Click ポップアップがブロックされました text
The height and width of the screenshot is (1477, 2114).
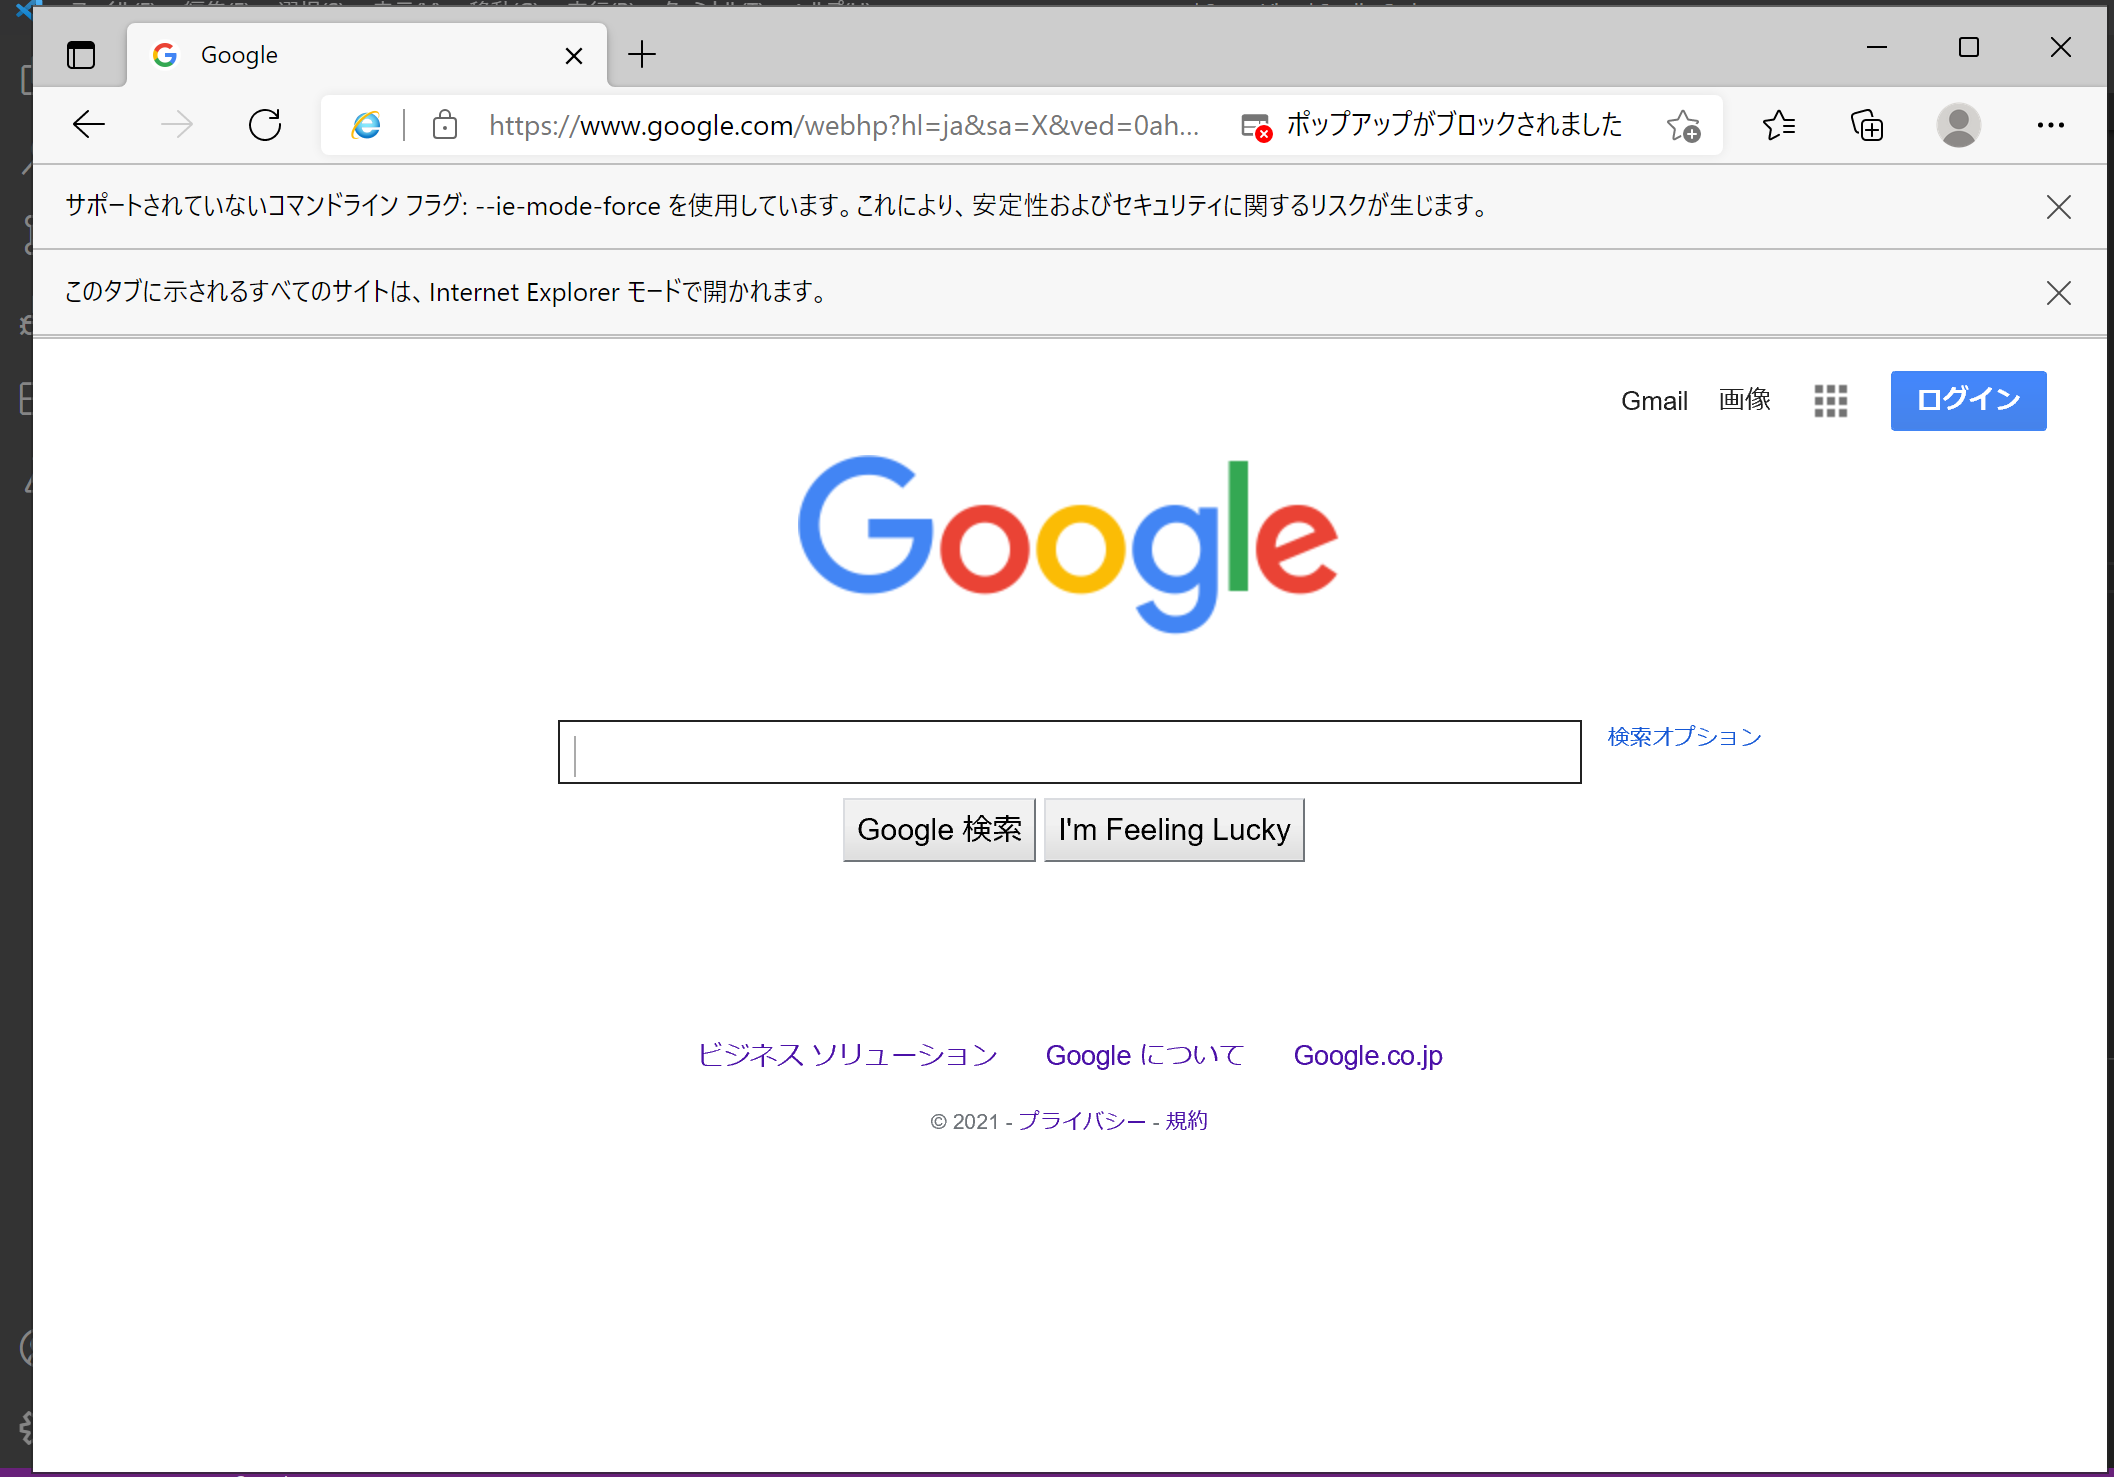click(x=1454, y=125)
